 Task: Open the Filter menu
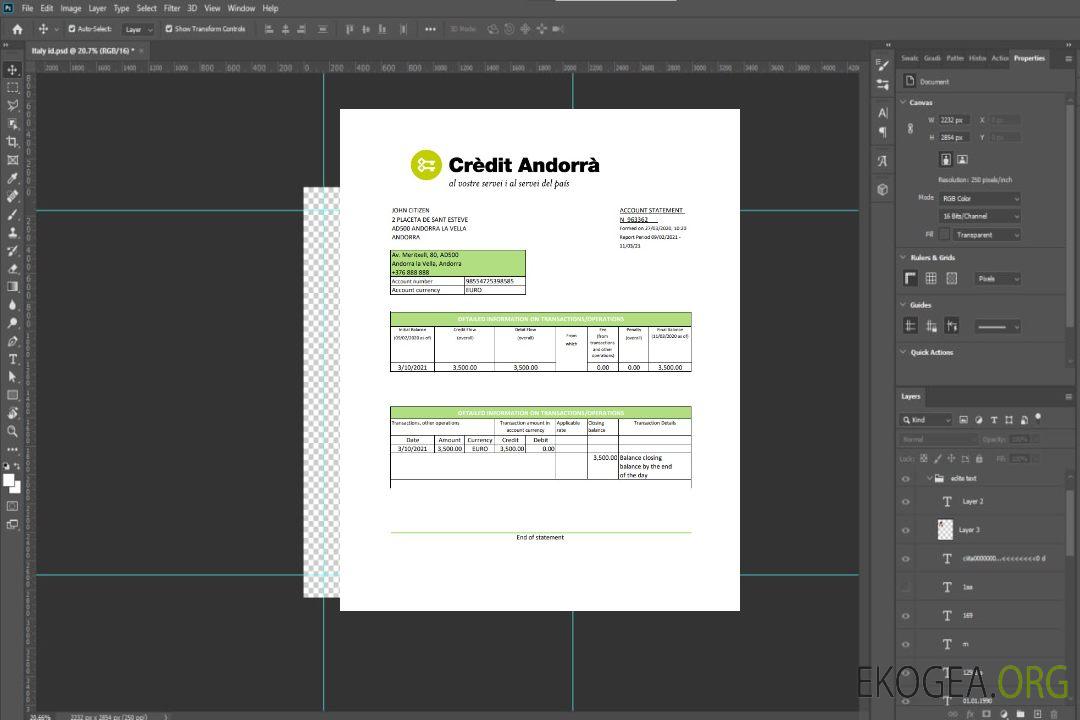point(172,8)
